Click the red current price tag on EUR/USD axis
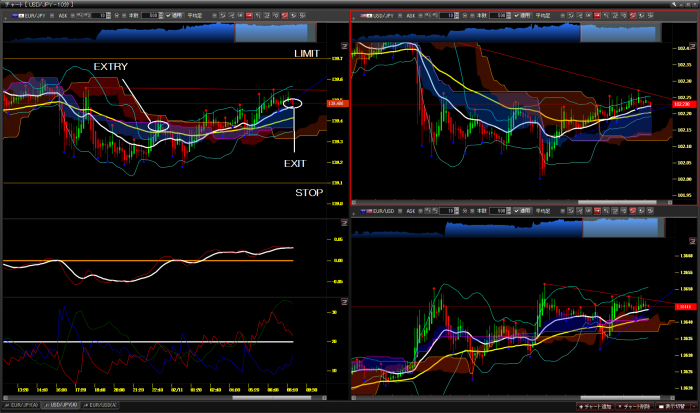 click(684, 307)
